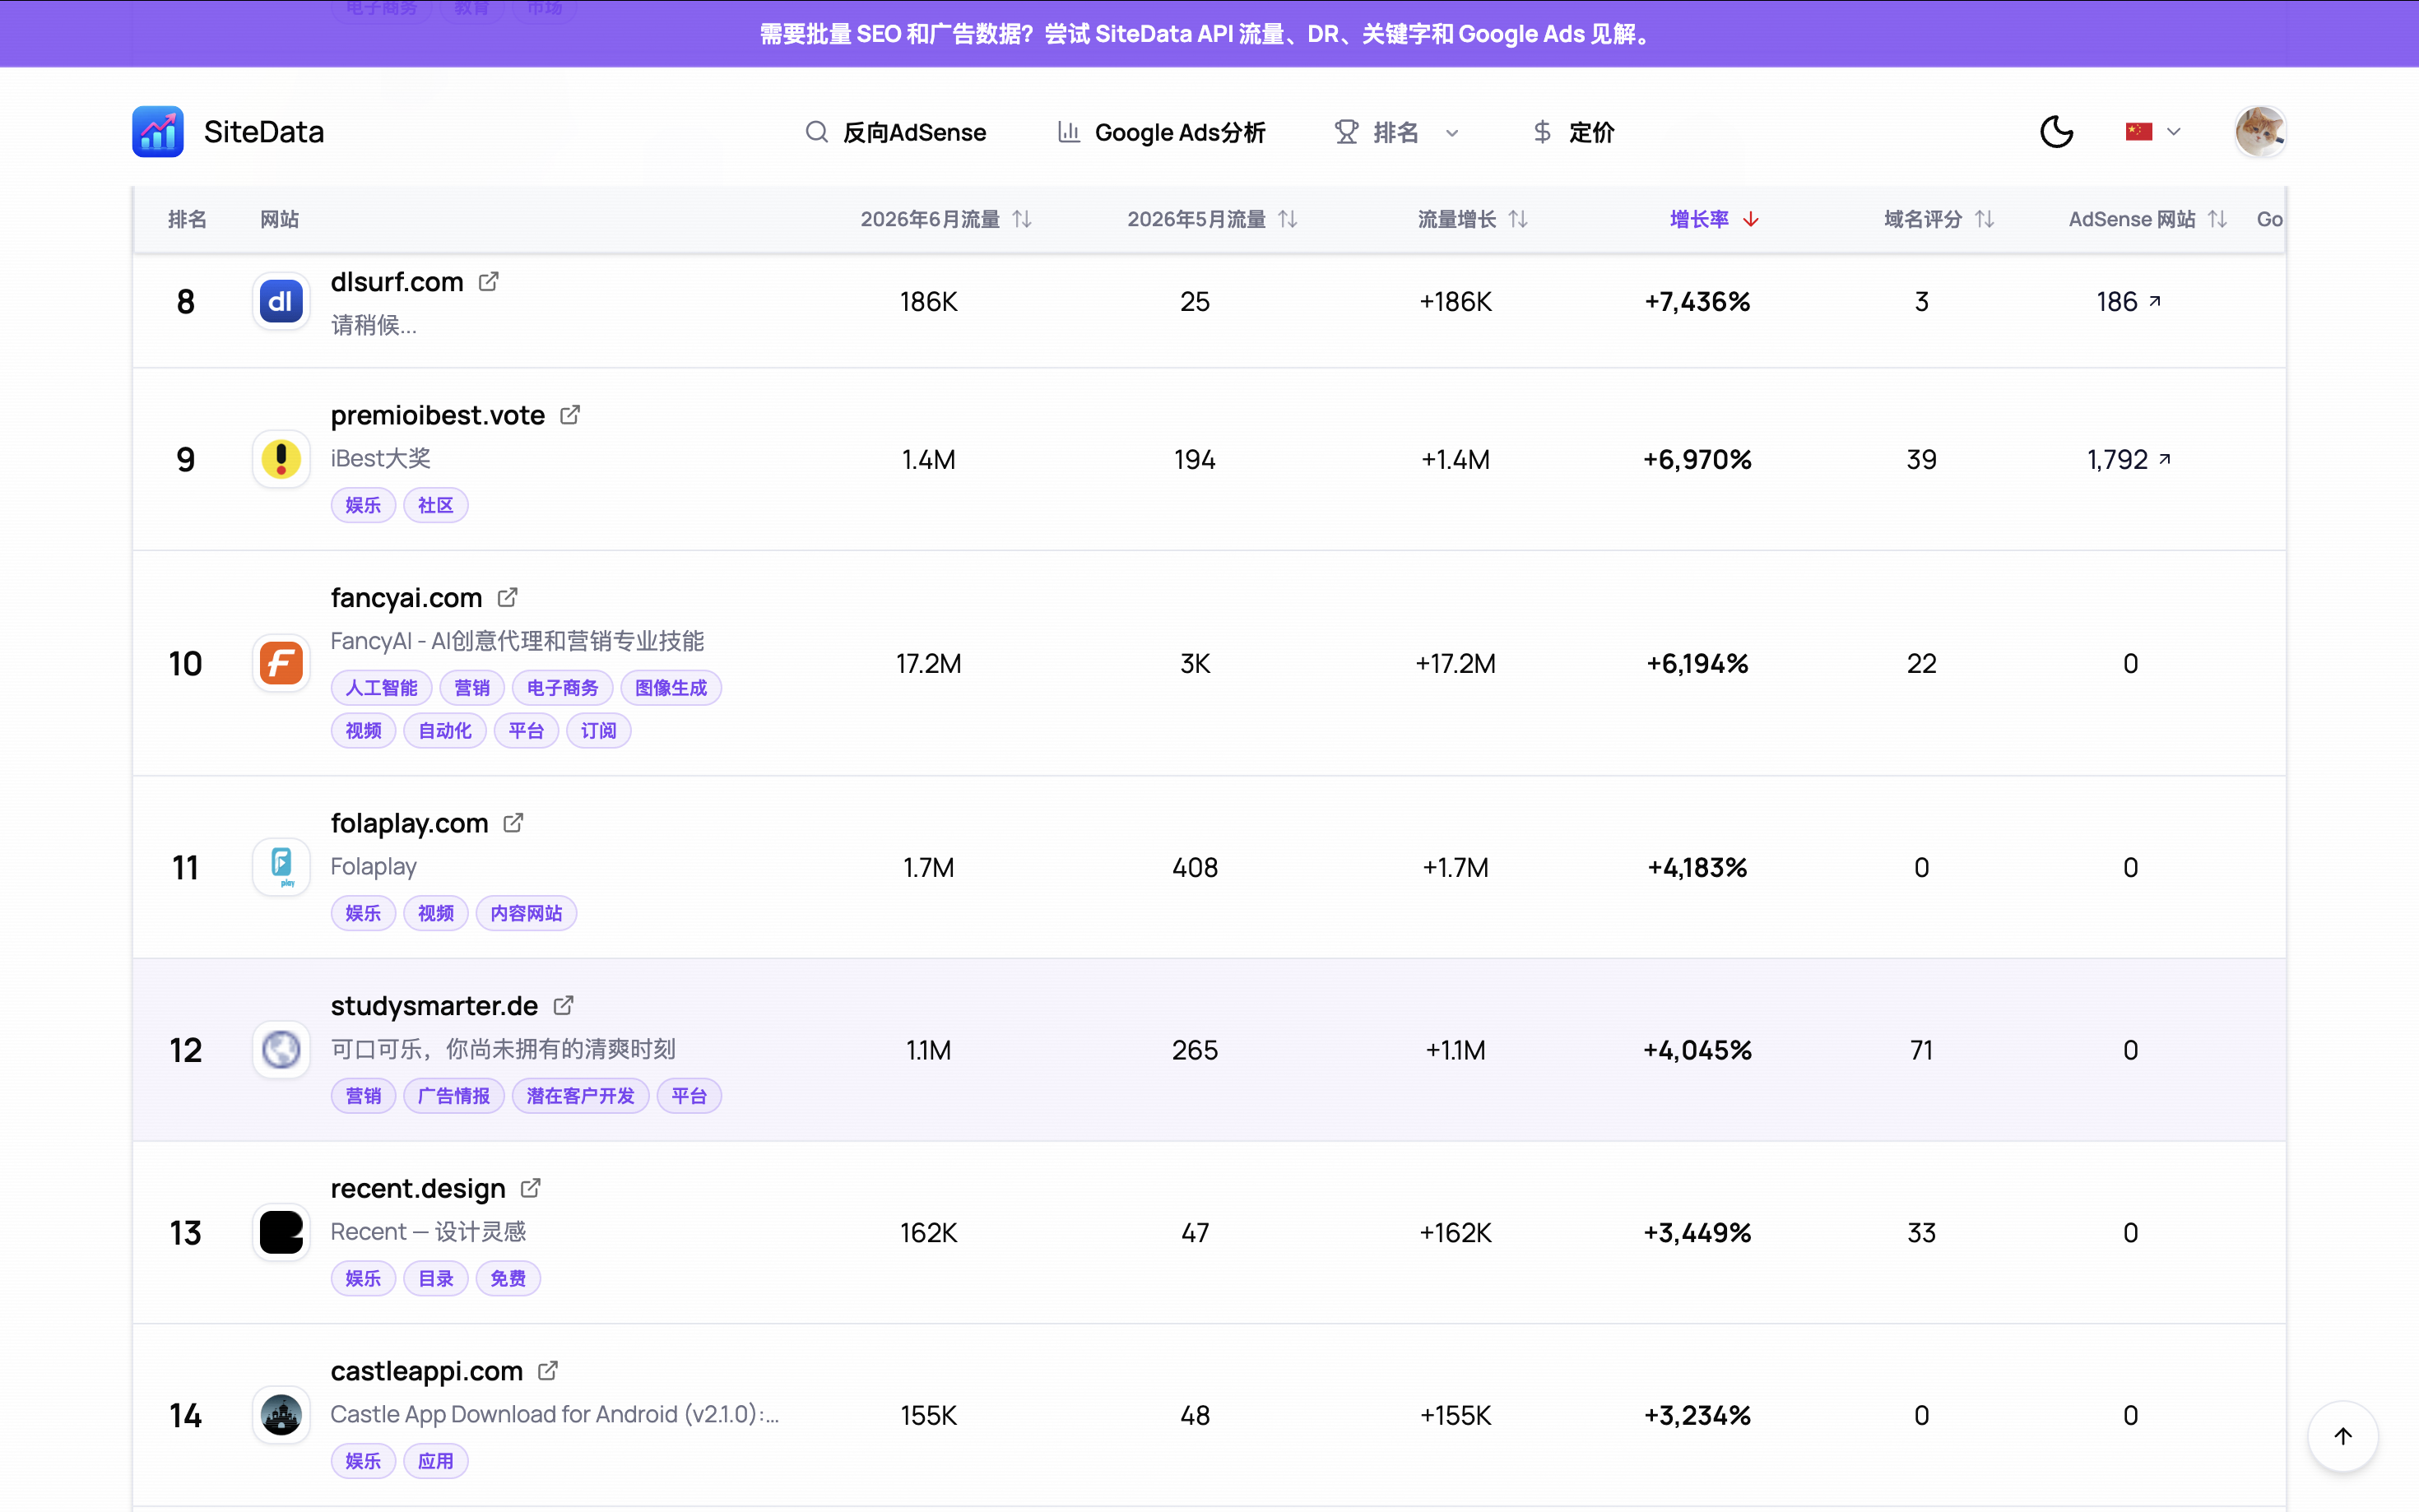Open the user avatar menu
The image size is (2419, 1512).
pos(2260,132)
